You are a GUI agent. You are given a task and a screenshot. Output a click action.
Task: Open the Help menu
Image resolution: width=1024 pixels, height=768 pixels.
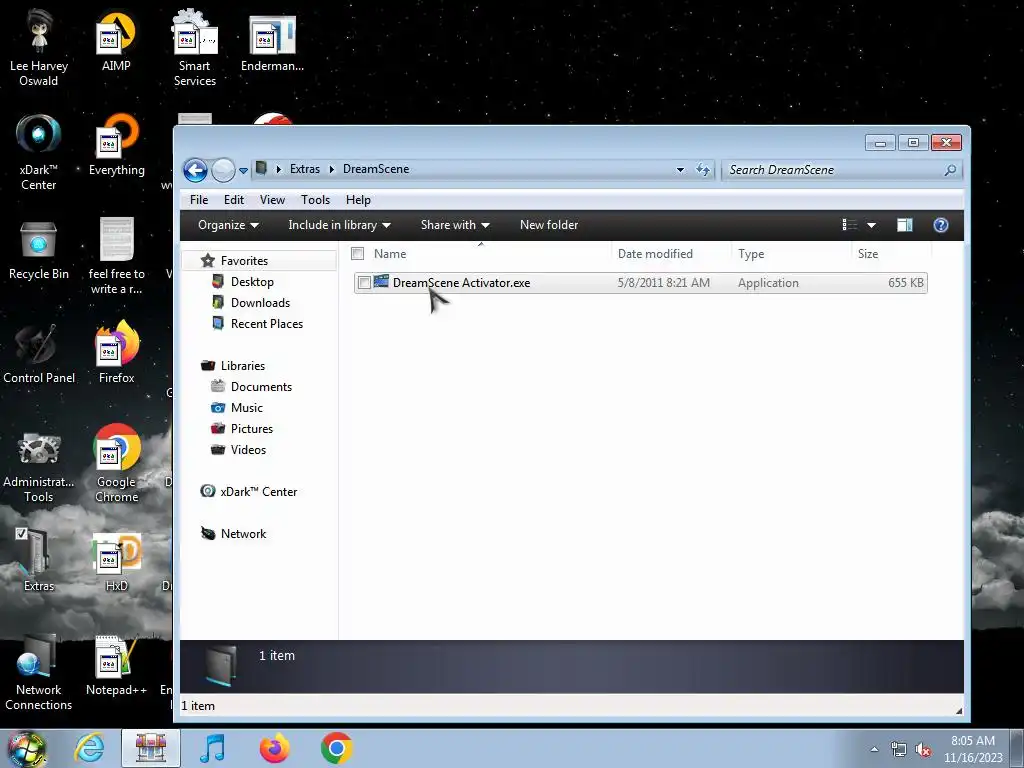tap(358, 200)
